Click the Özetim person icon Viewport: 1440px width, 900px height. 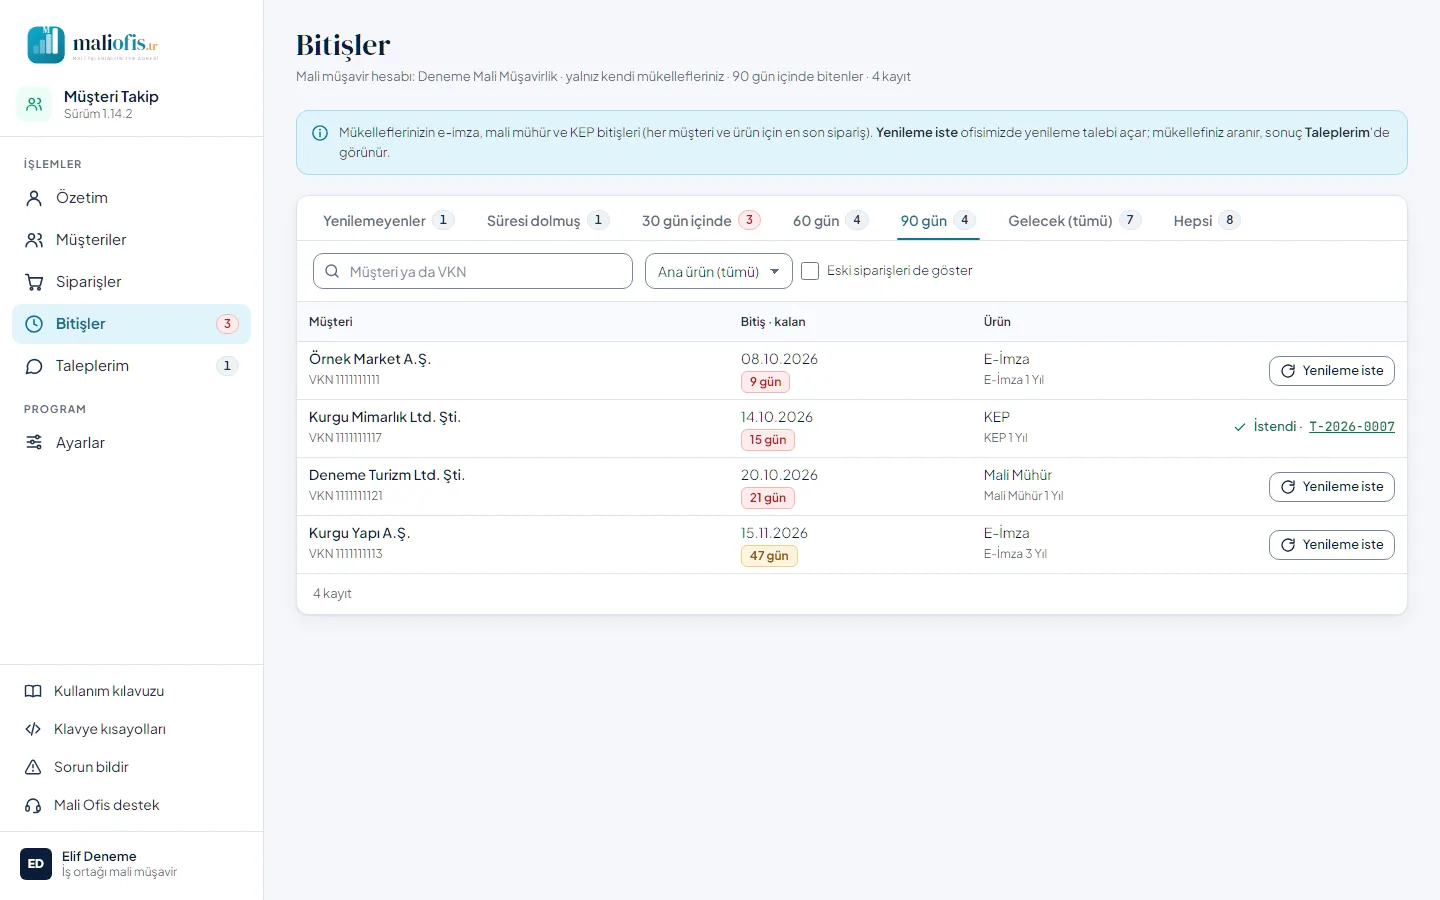(x=34, y=198)
